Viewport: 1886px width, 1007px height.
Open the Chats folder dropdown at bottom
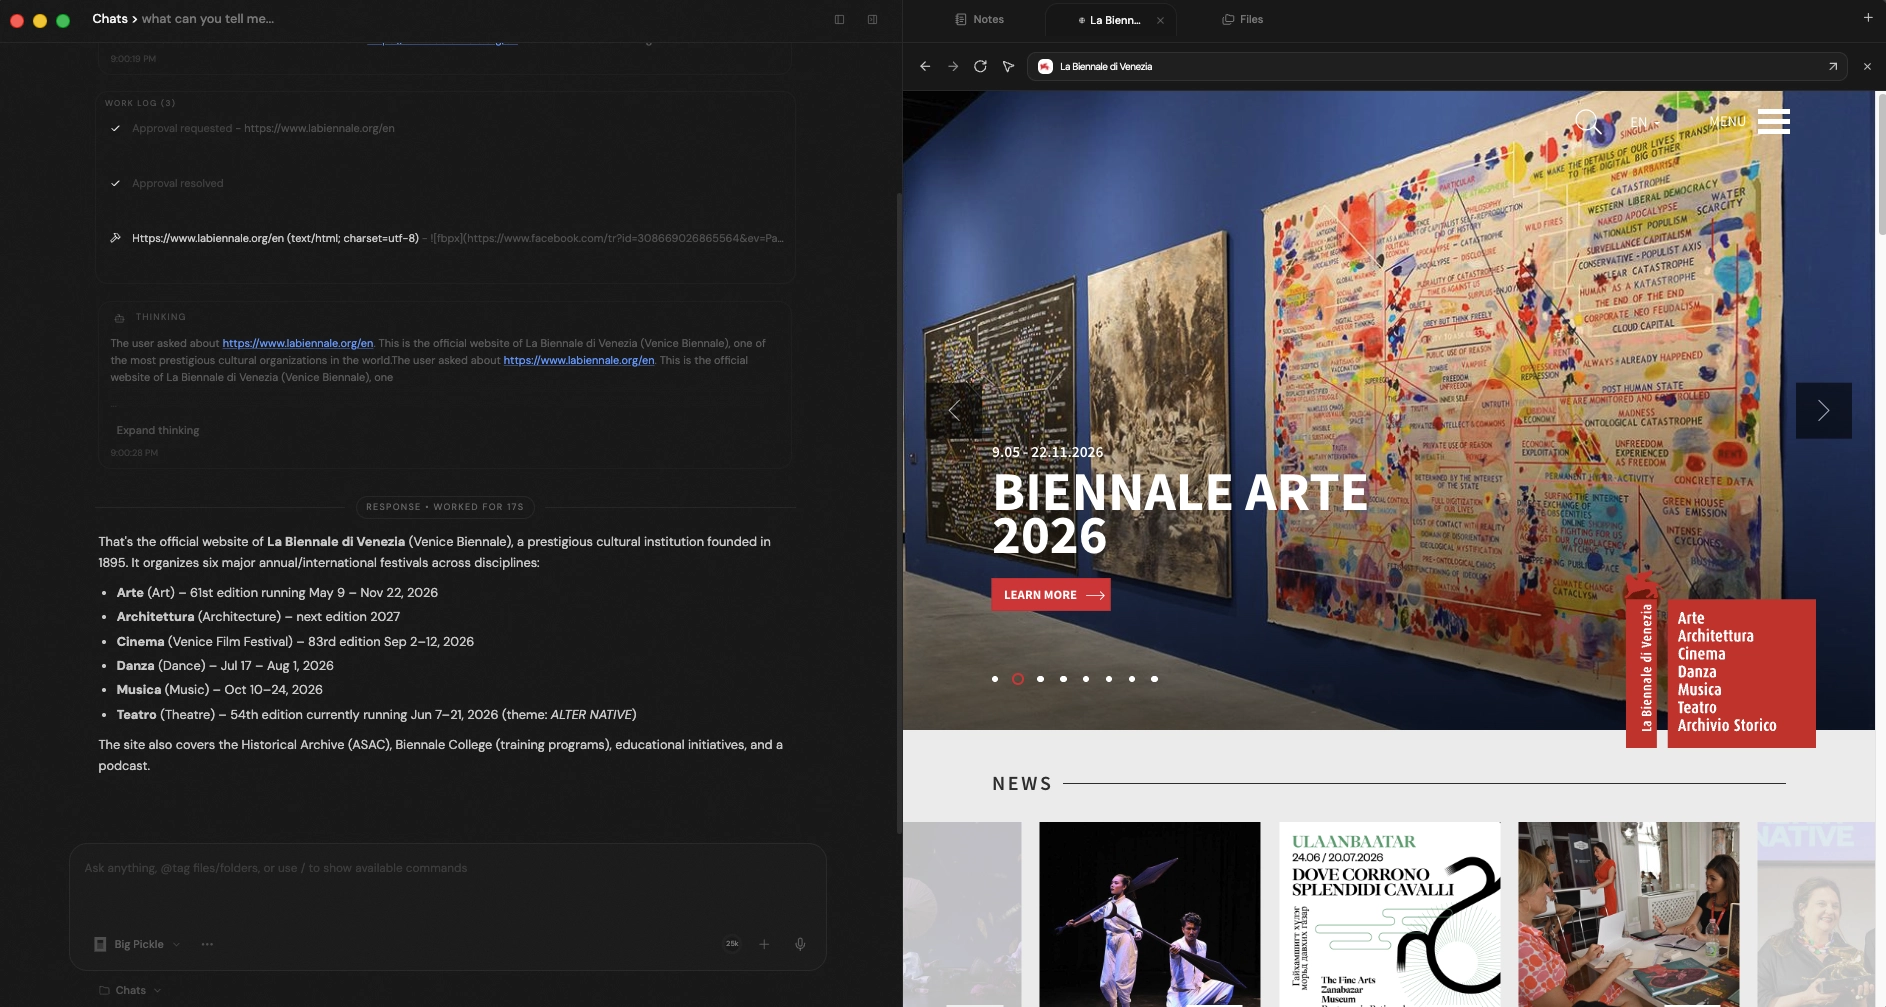click(131, 990)
